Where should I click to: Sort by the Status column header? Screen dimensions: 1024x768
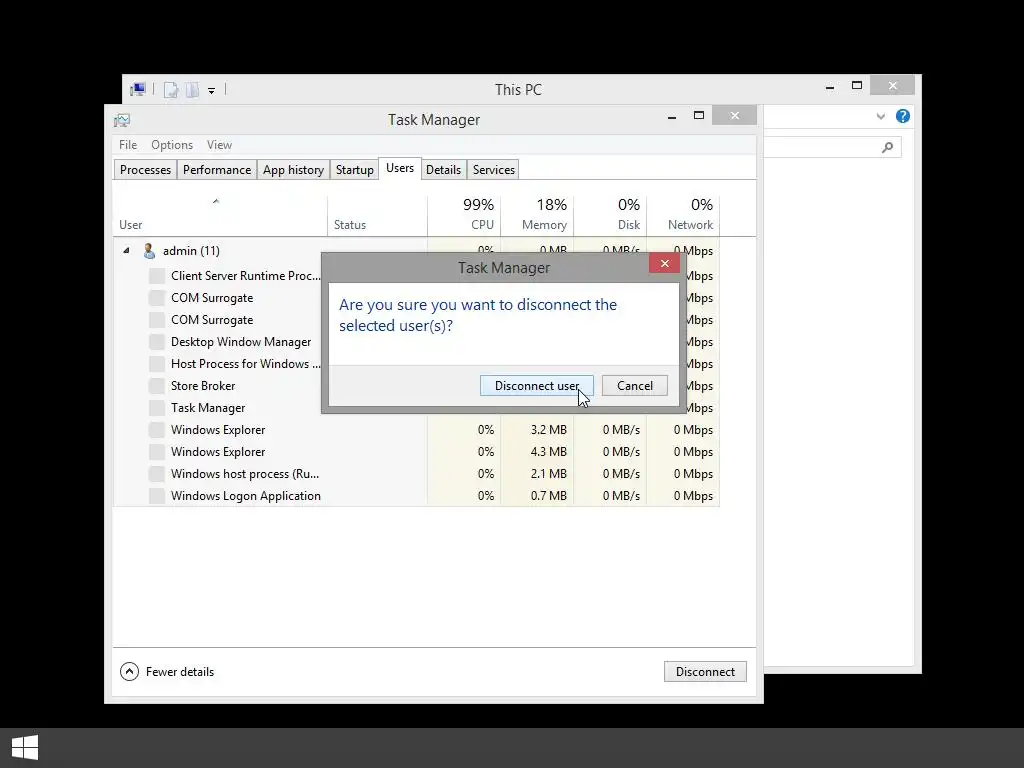(377, 216)
